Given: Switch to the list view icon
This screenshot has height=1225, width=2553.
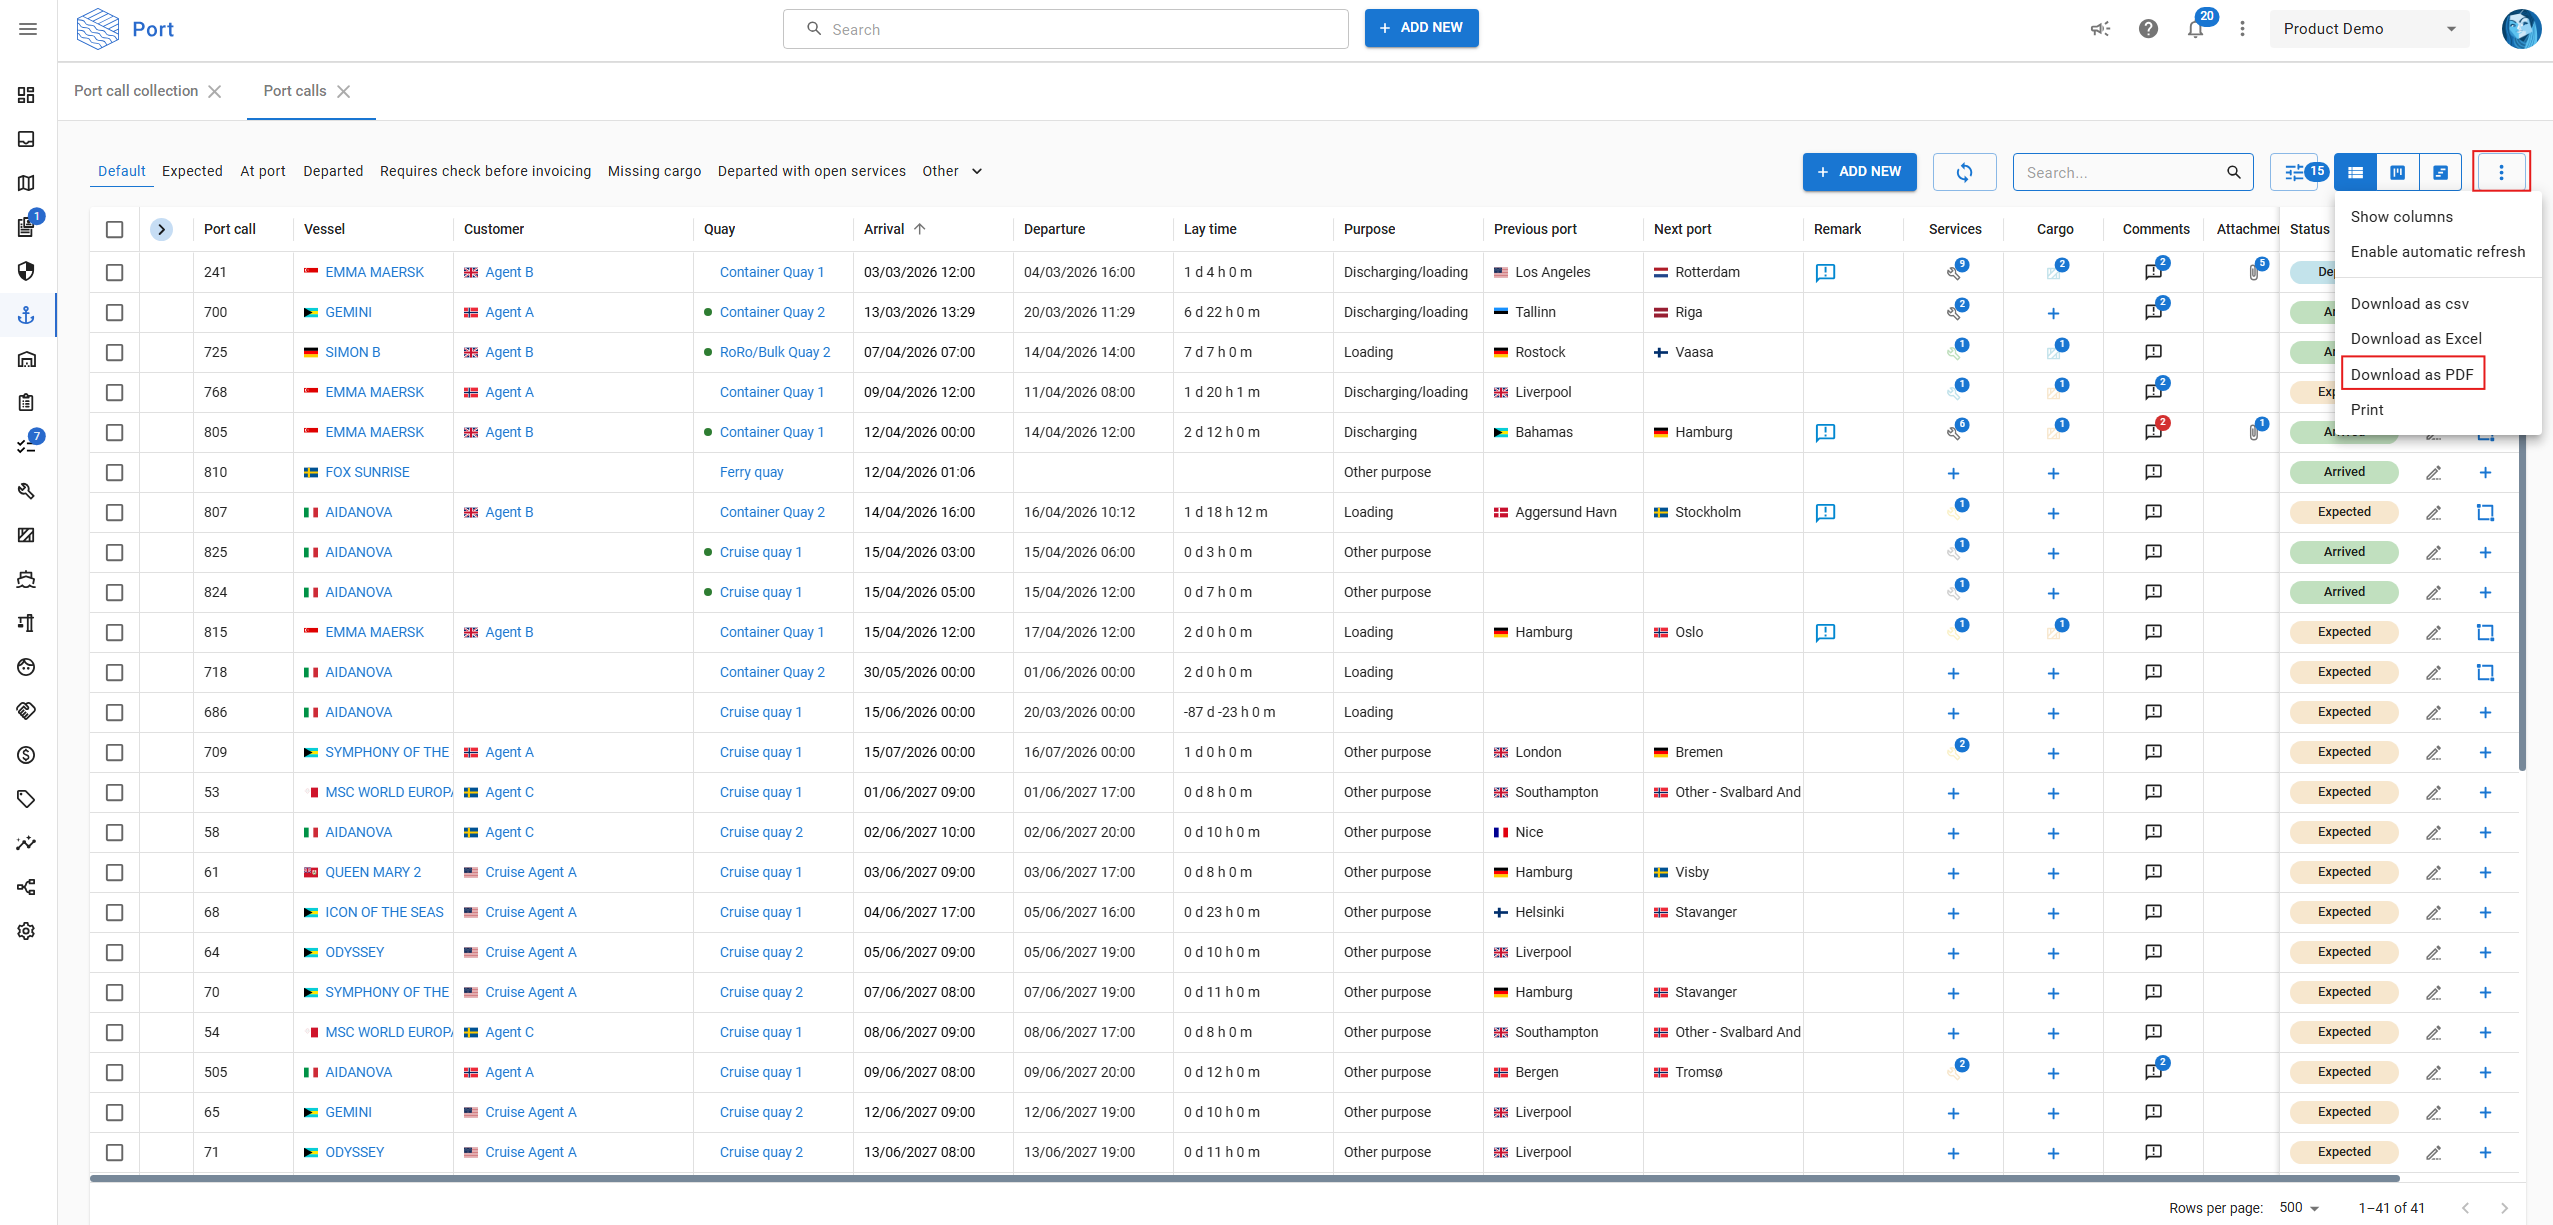Looking at the screenshot, I should pyautogui.click(x=2355, y=172).
